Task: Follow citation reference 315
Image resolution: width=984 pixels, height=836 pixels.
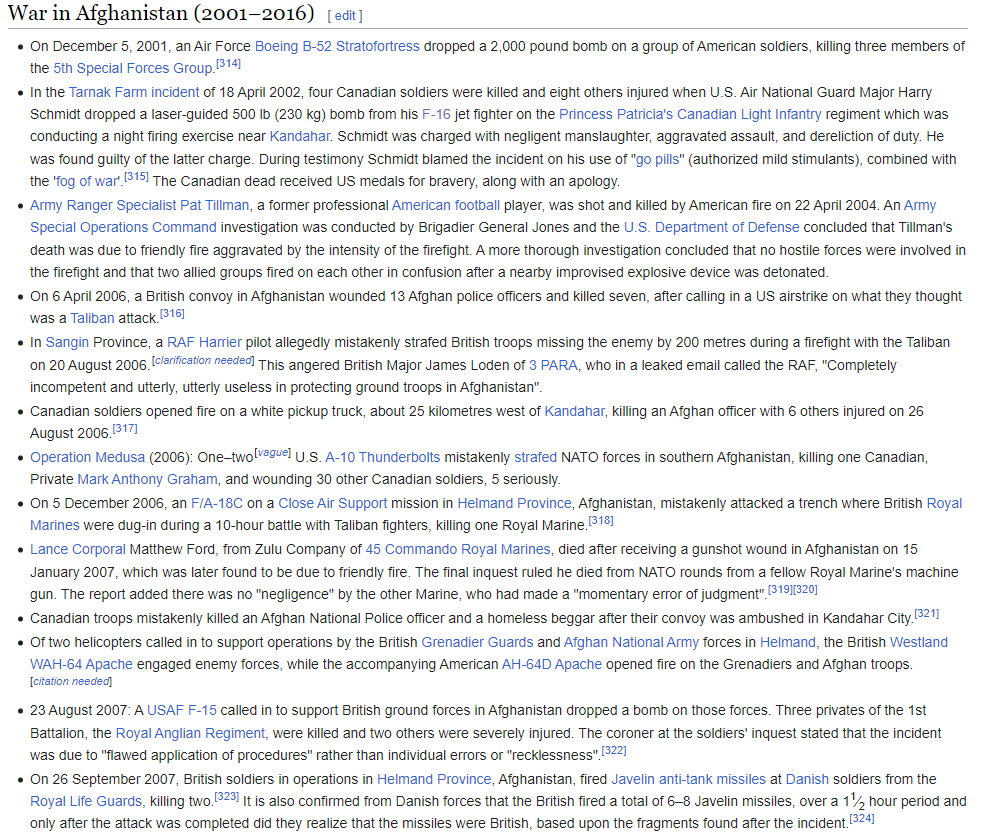Action: point(136,176)
